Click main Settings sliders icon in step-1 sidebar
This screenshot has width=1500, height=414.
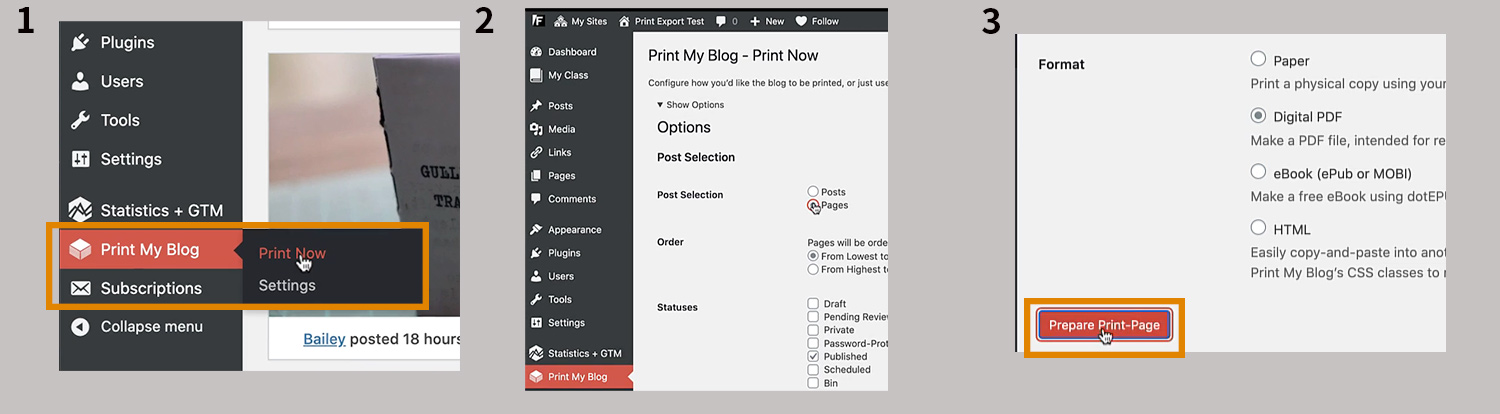click(x=81, y=159)
